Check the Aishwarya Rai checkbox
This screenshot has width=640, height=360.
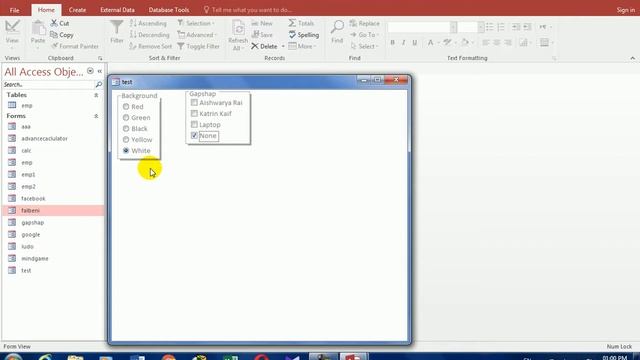pyautogui.click(x=194, y=102)
